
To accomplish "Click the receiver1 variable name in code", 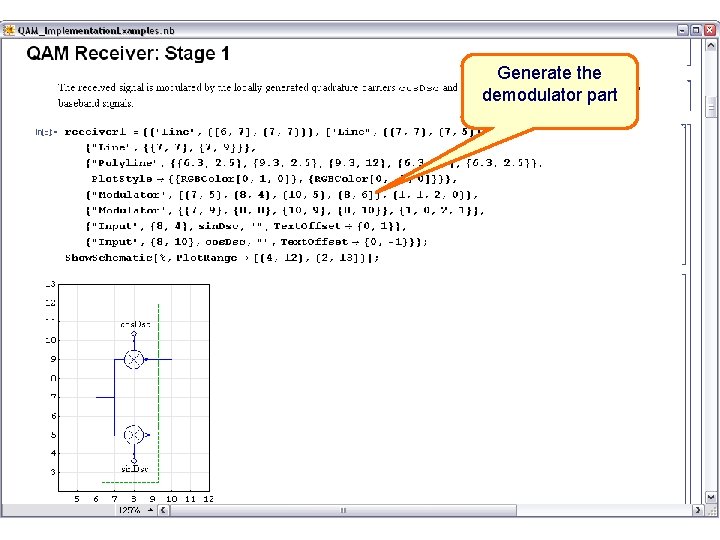I will pos(95,132).
